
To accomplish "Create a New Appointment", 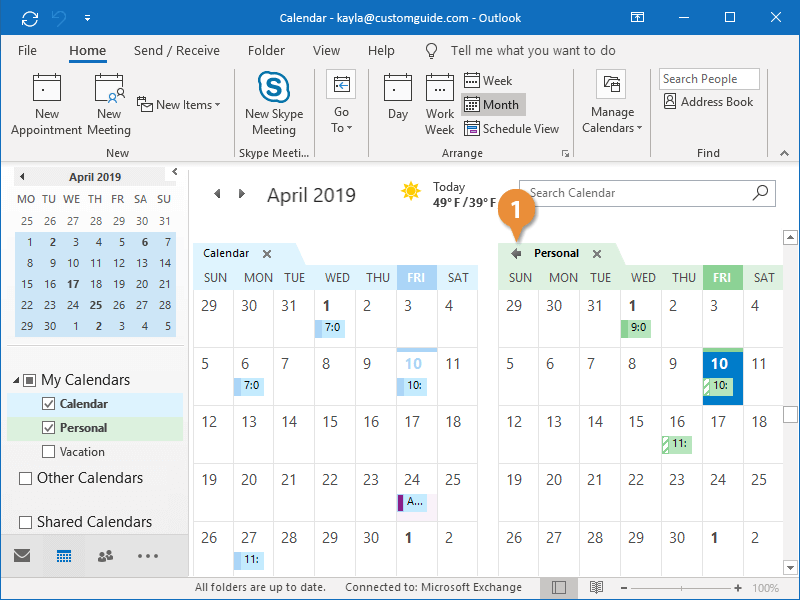I will 46,105.
